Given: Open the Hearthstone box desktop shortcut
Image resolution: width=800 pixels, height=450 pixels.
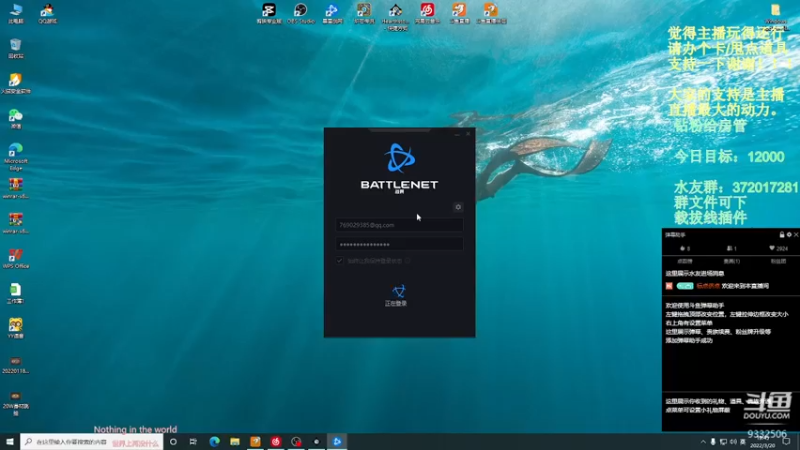Looking at the screenshot, I should click(x=364, y=13).
